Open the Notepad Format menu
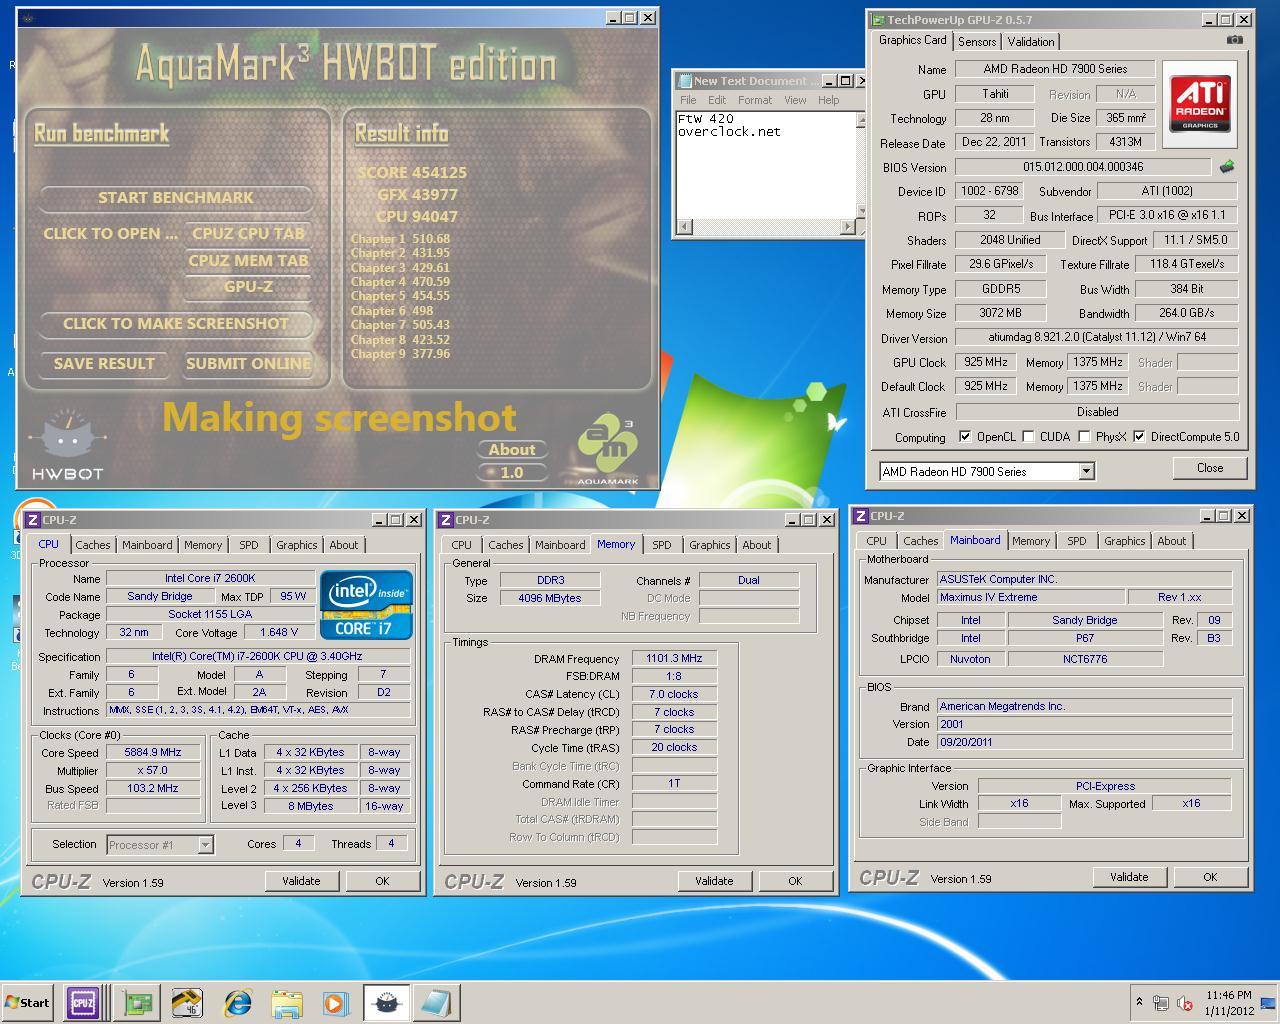This screenshot has width=1280, height=1024. coord(755,100)
